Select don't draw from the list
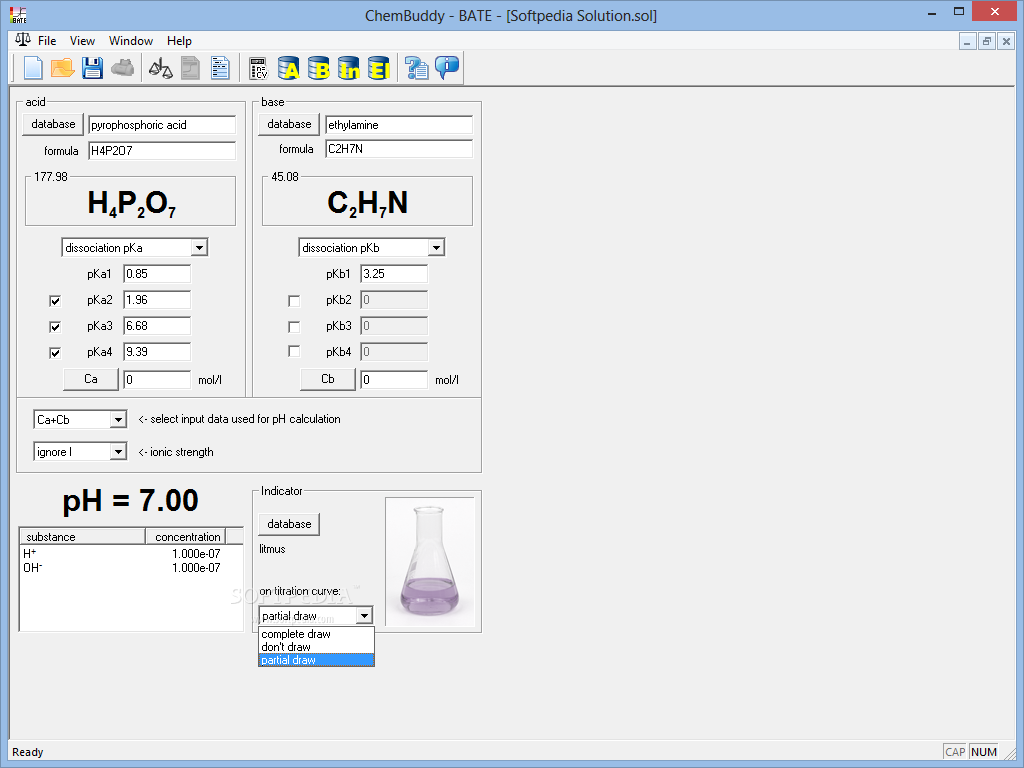This screenshot has height=768, width=1024. [316, 647]
